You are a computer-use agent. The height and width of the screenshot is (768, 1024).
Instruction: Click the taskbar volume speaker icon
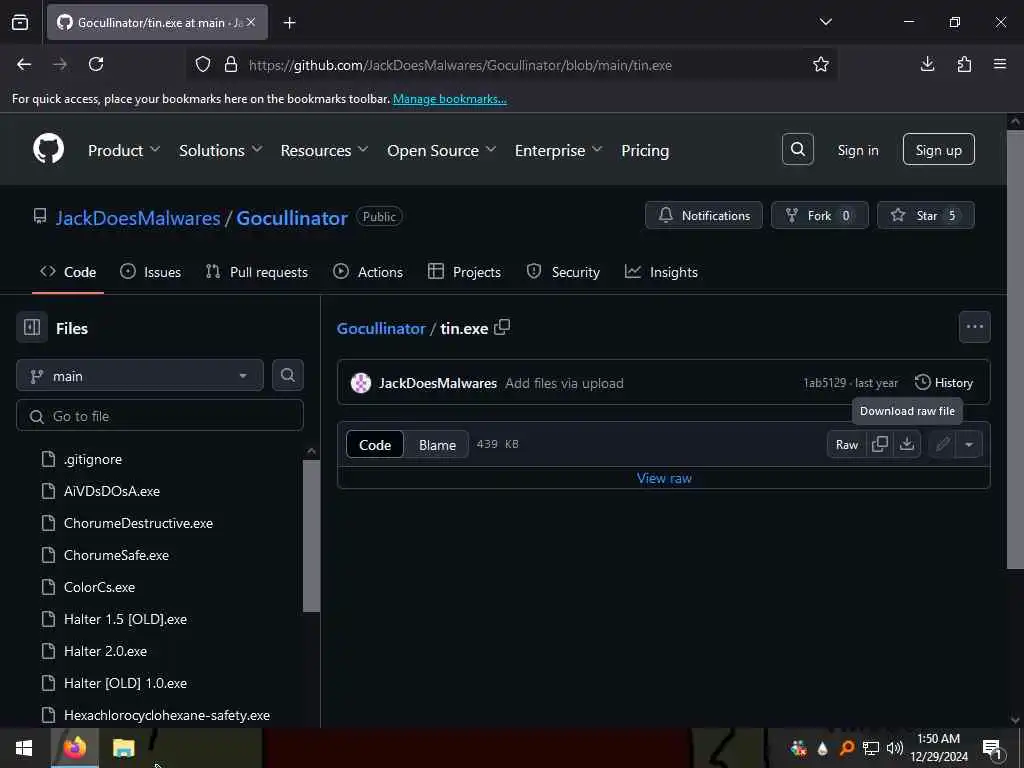(894, 748)
